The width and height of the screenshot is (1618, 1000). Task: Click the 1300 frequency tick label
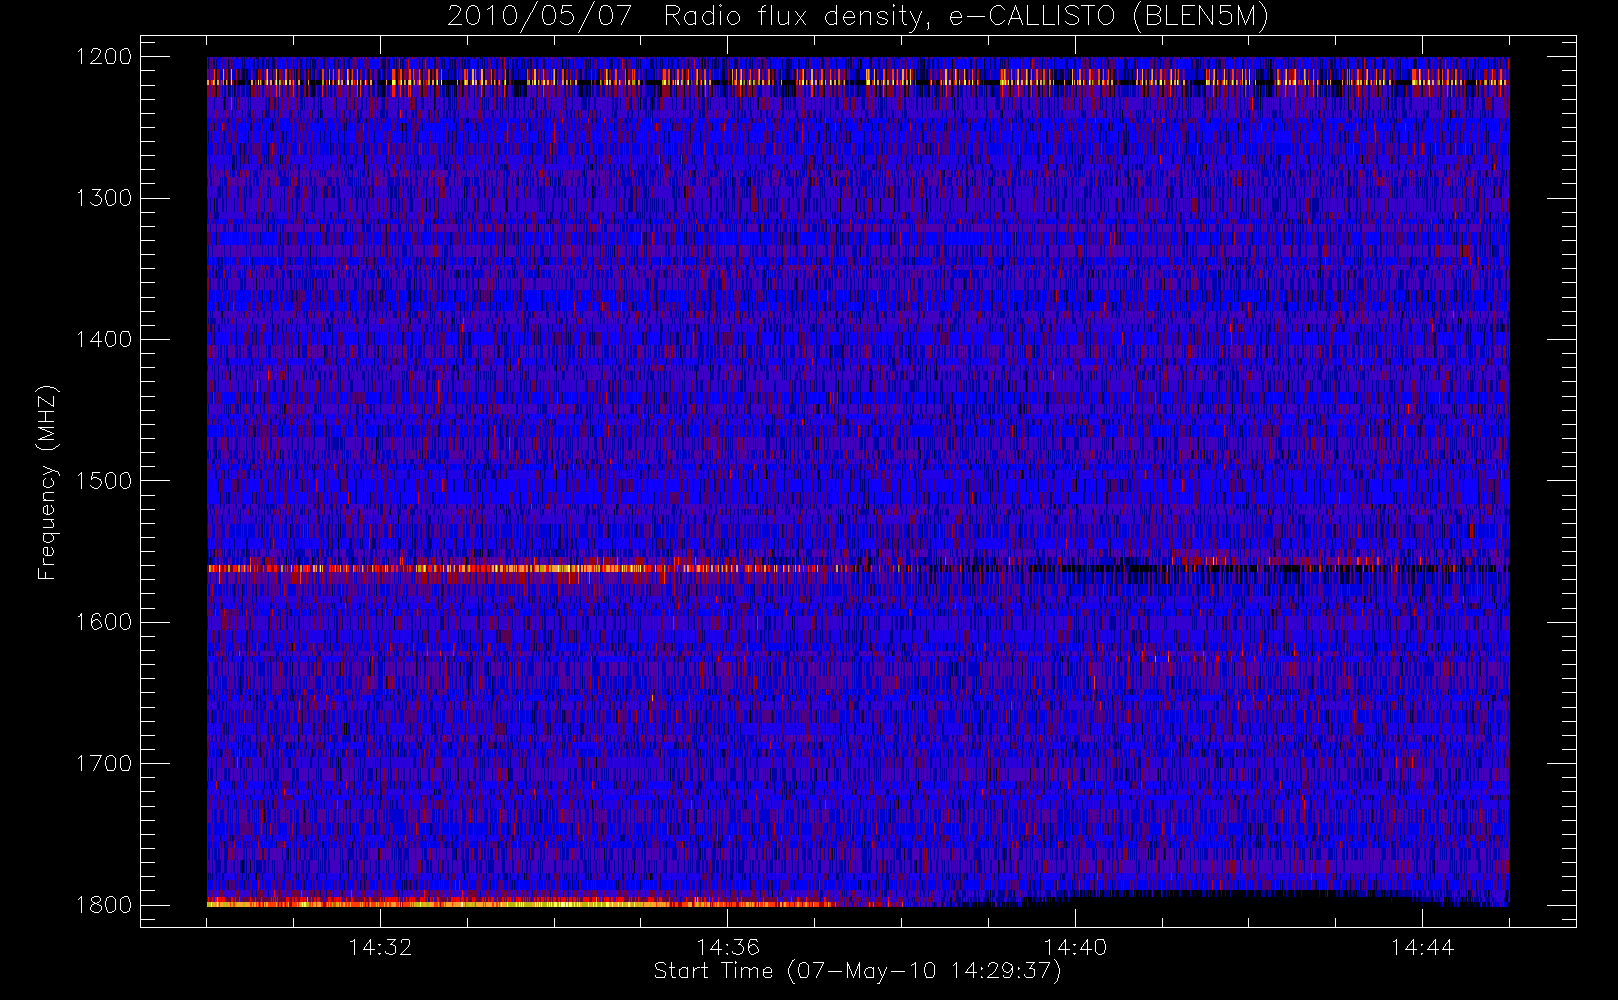104,198
